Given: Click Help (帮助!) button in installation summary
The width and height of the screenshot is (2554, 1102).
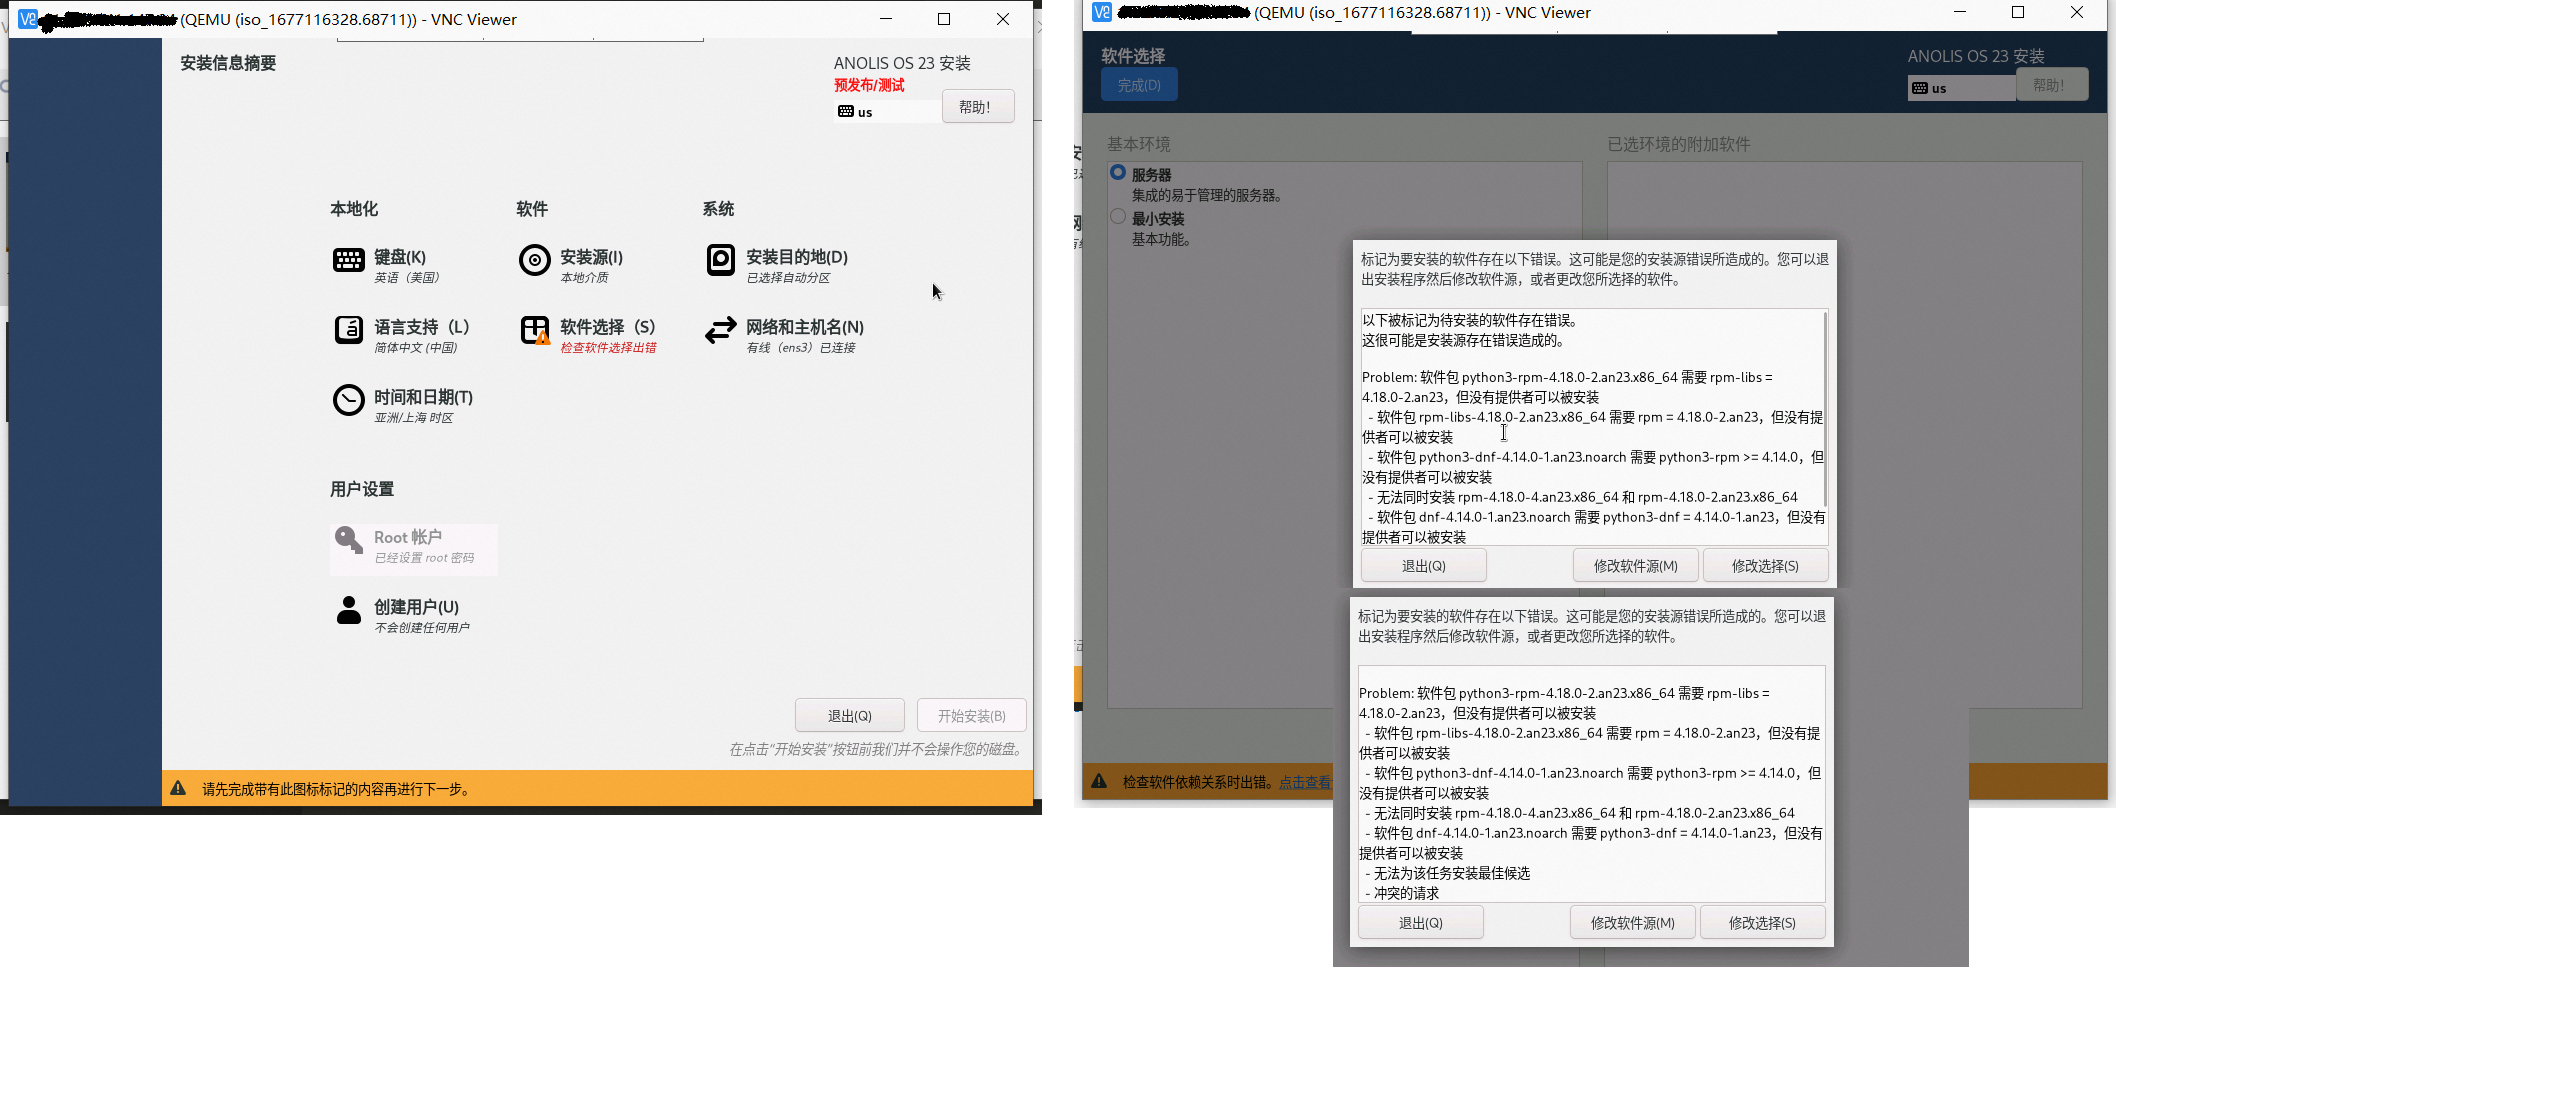Looking at the screenshot, I should (977, 107).
